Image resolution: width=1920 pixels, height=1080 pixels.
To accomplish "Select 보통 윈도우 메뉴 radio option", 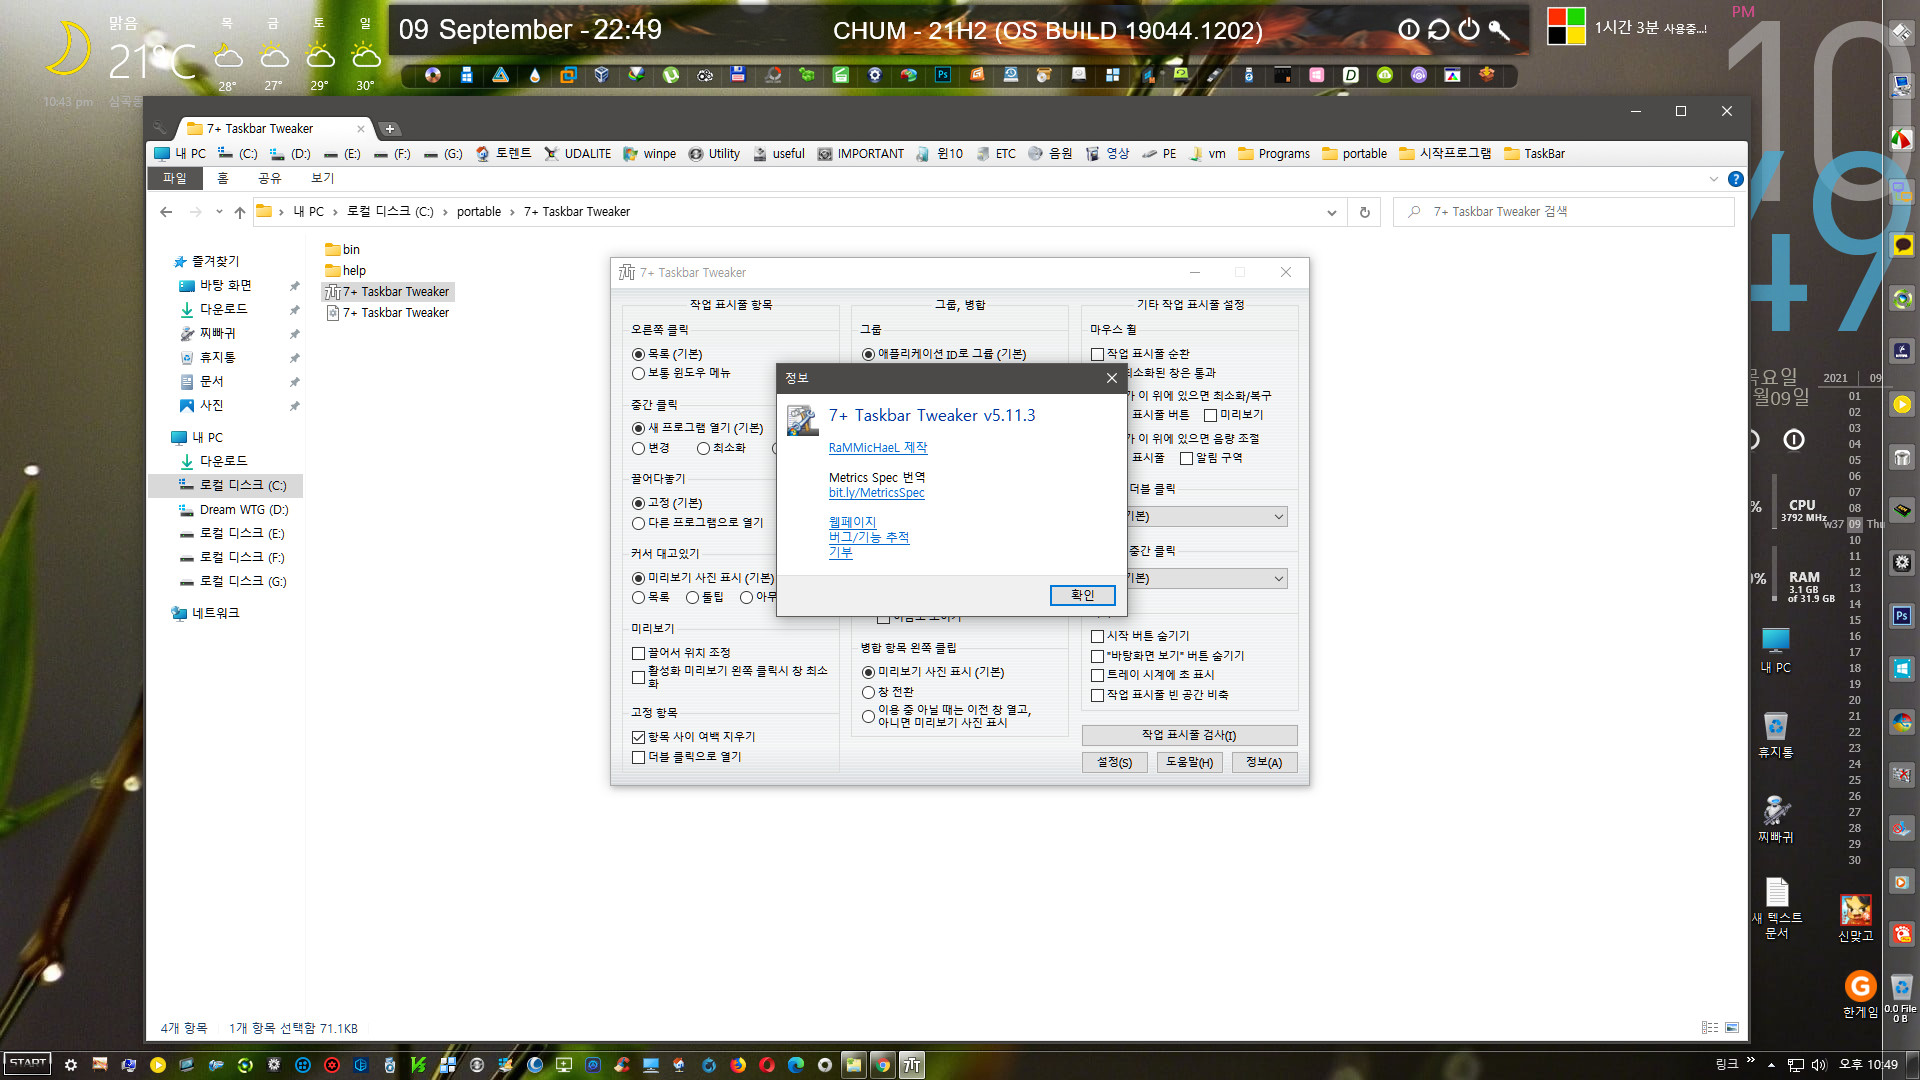I will (x=681, y=373).
